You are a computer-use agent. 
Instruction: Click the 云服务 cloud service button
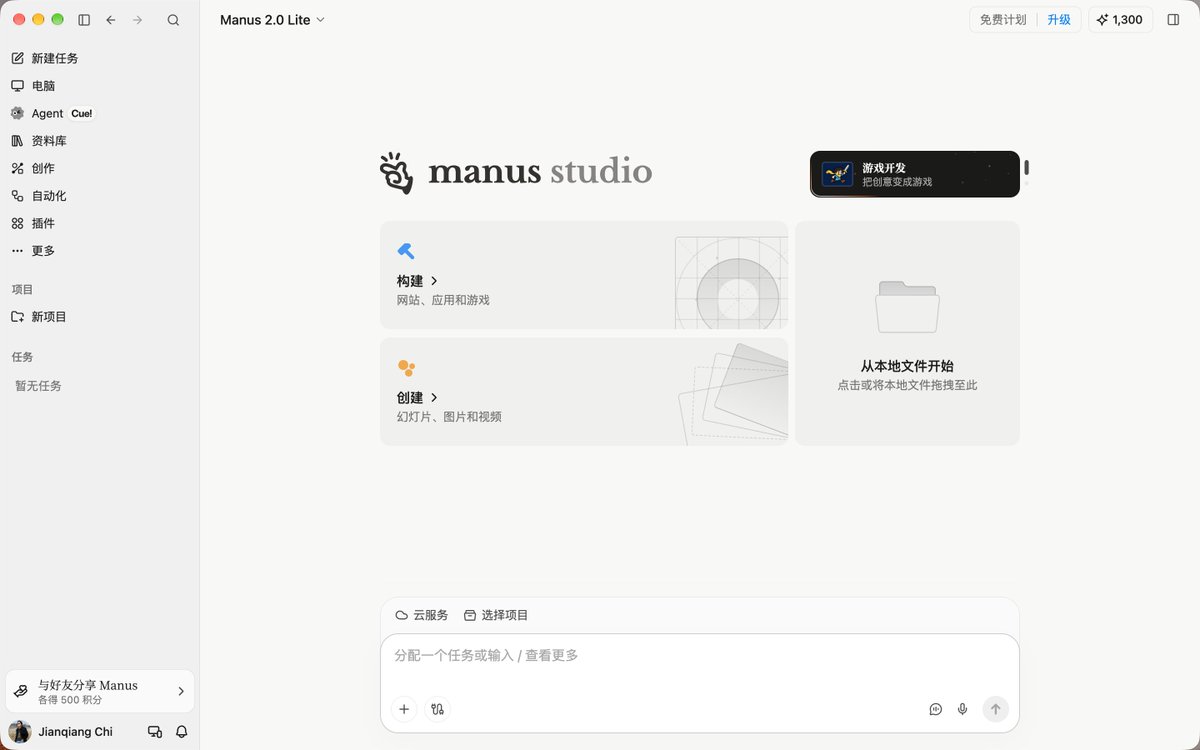click(422, 615)
